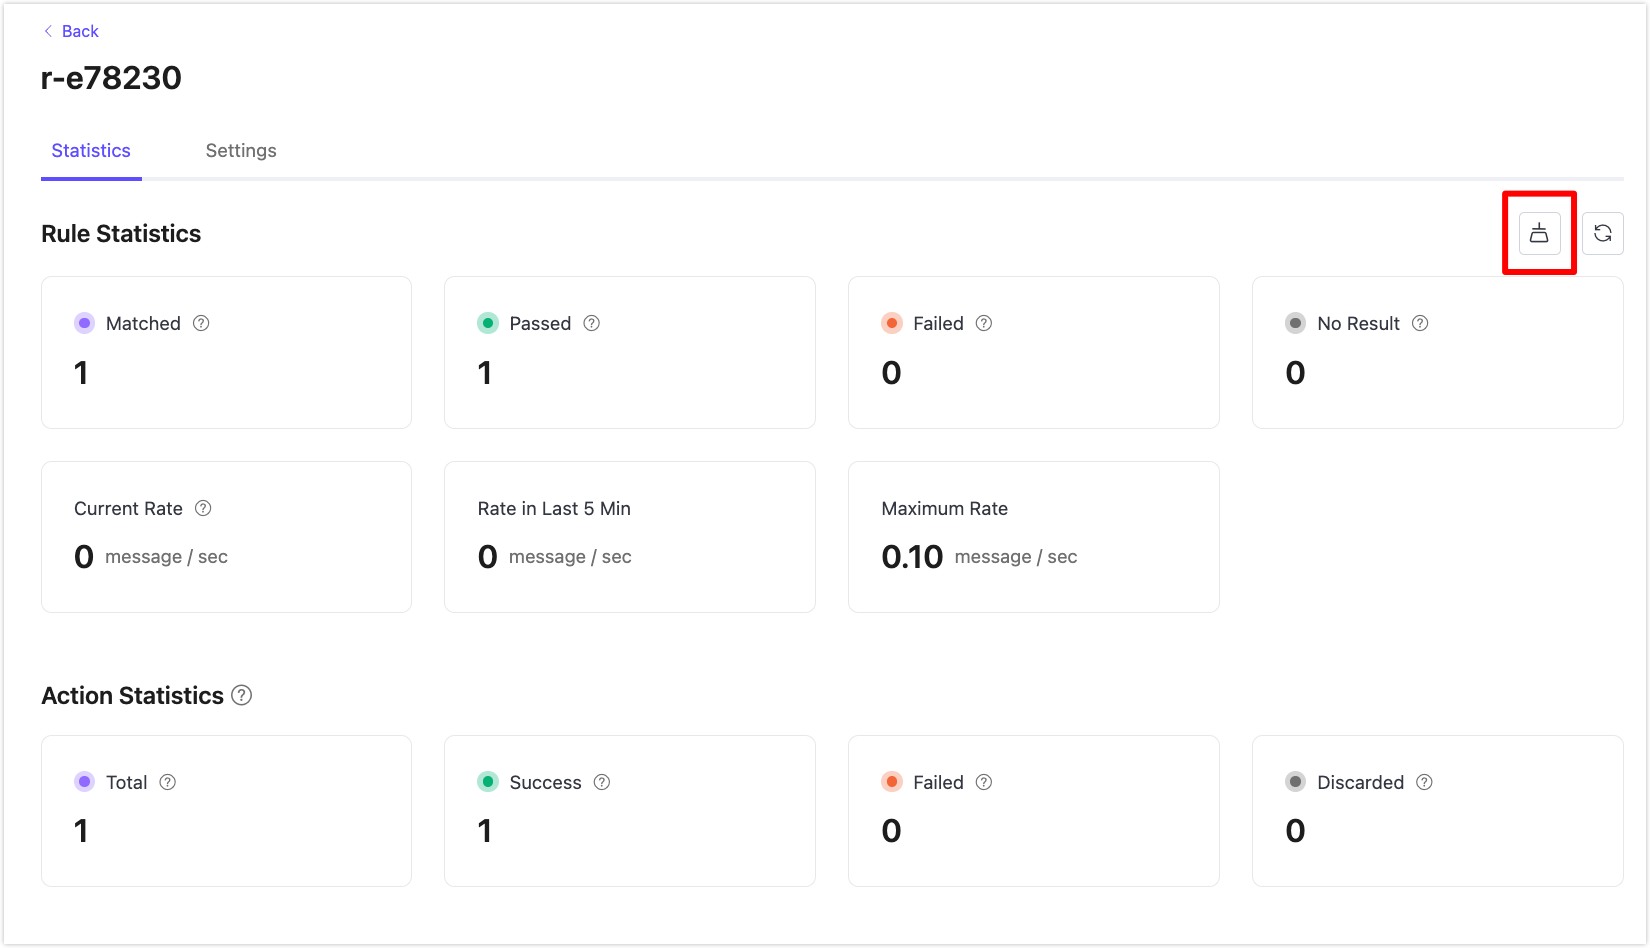Show the No Result help tooltip icon
The height and width of the screenshot is (948, 1650).
click(1420, 323)
